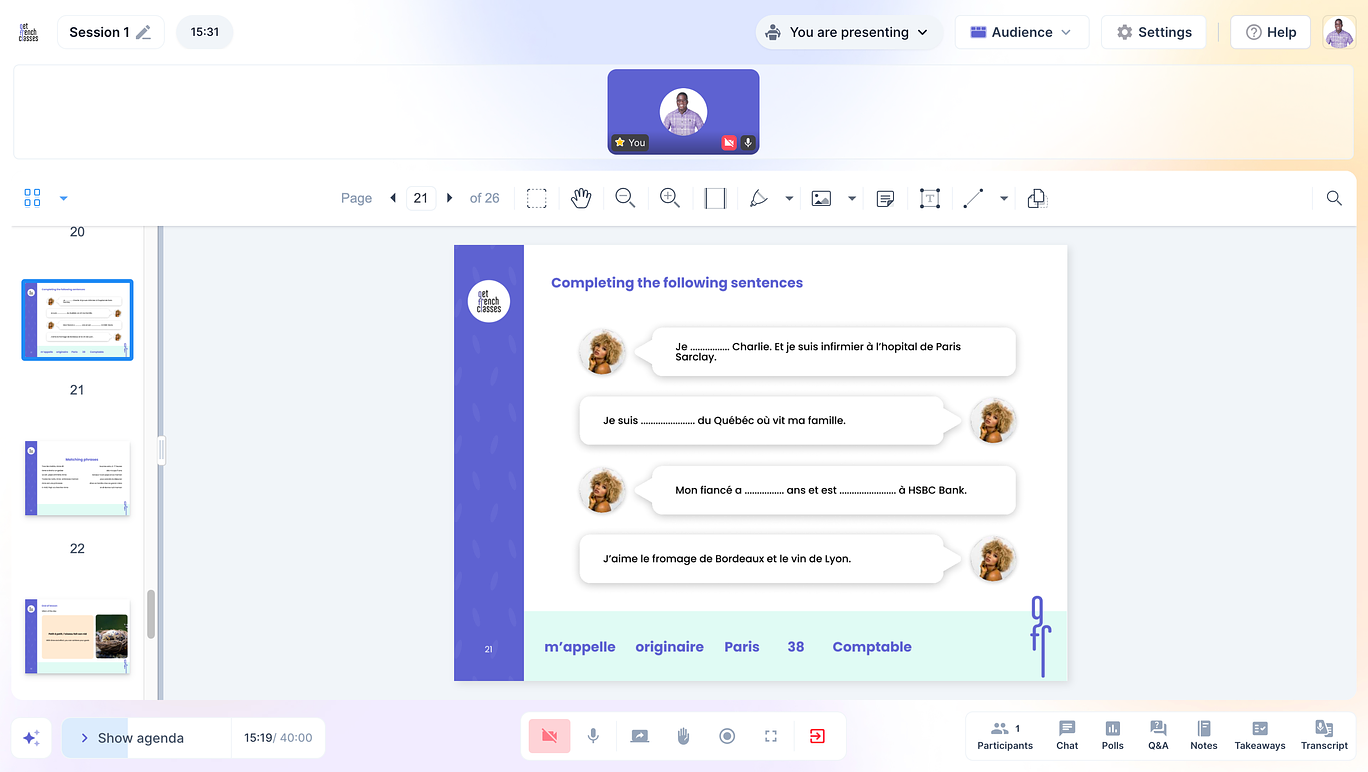Expand the image tool options arrow
1368x772 pixels.
852,198
